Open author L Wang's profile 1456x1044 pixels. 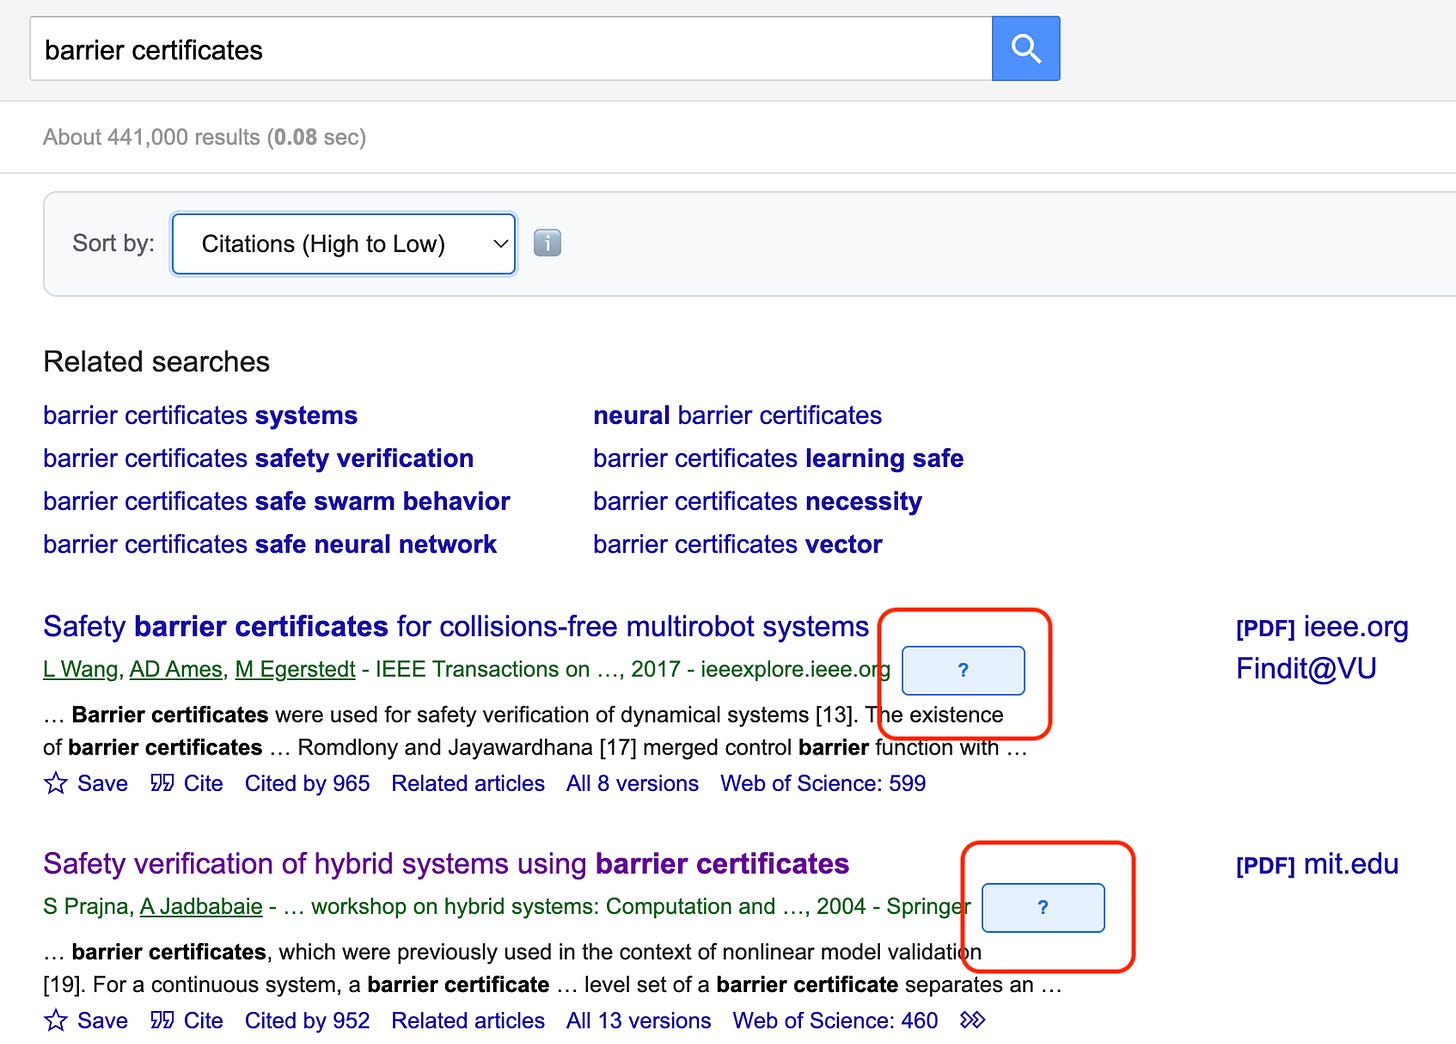80,669
